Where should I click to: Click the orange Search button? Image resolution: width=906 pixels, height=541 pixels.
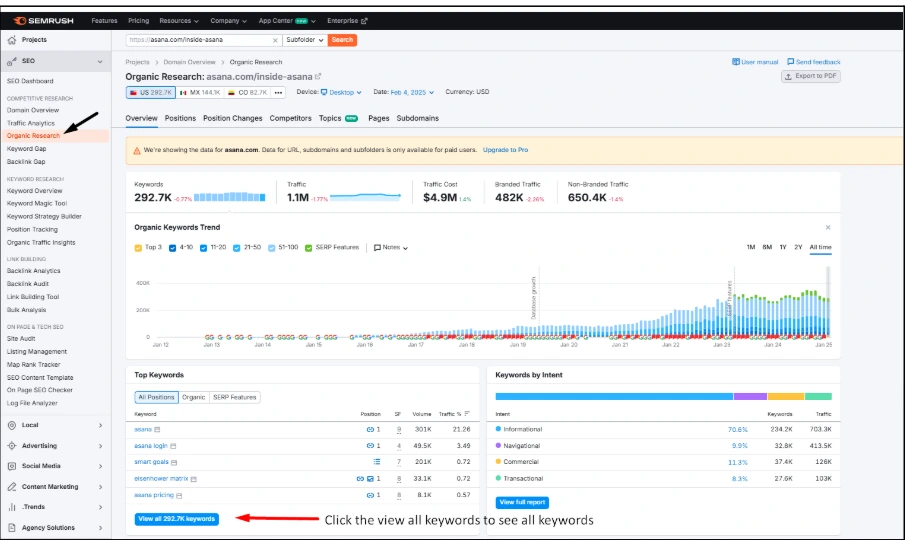point(342,40)
